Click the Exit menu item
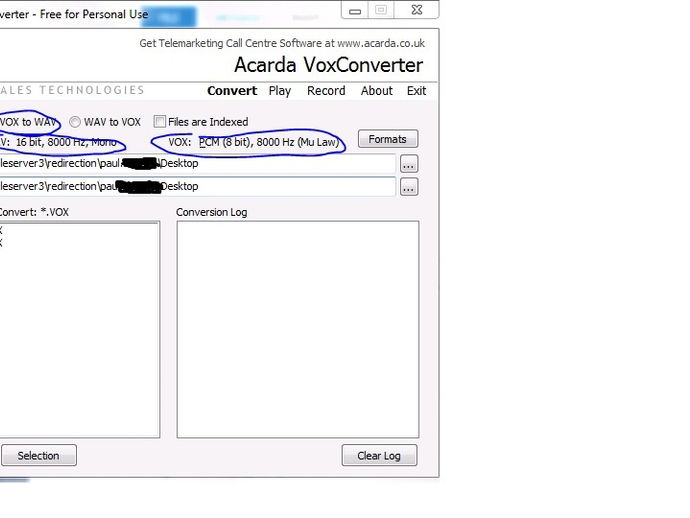 coord(416,91)
